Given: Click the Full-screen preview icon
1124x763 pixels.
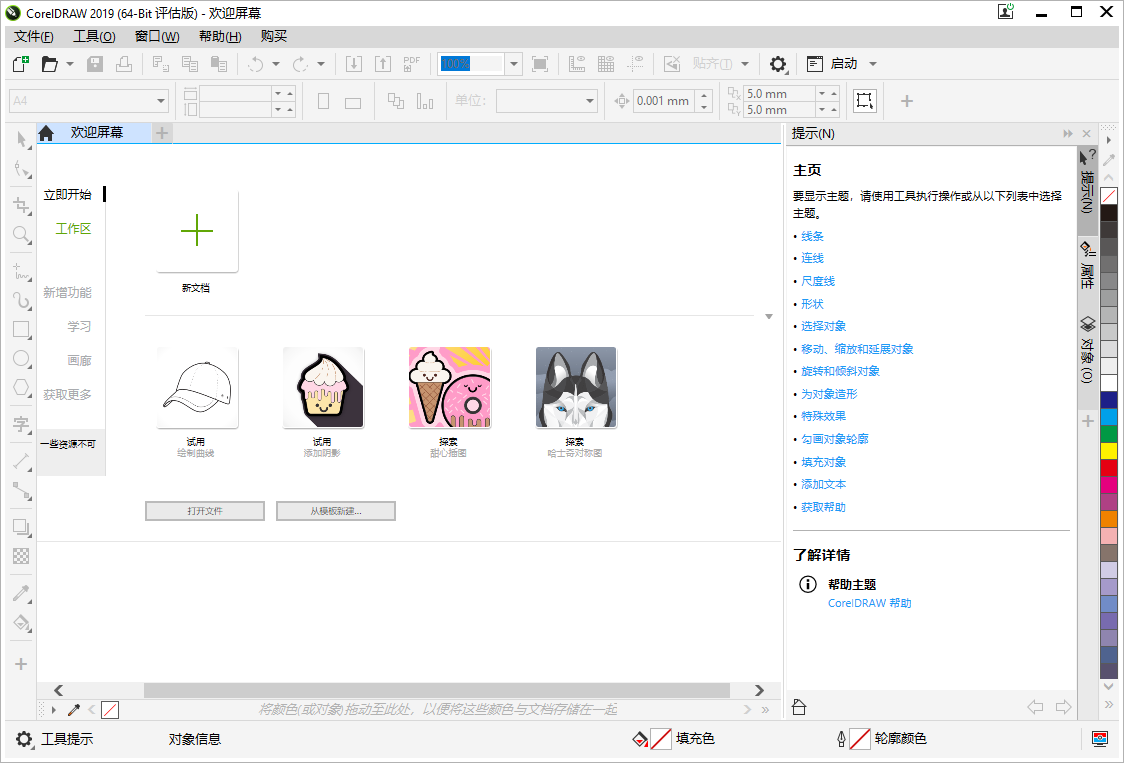Looking at the screenshot, I should pyautogui.click(x=540, y=64).
